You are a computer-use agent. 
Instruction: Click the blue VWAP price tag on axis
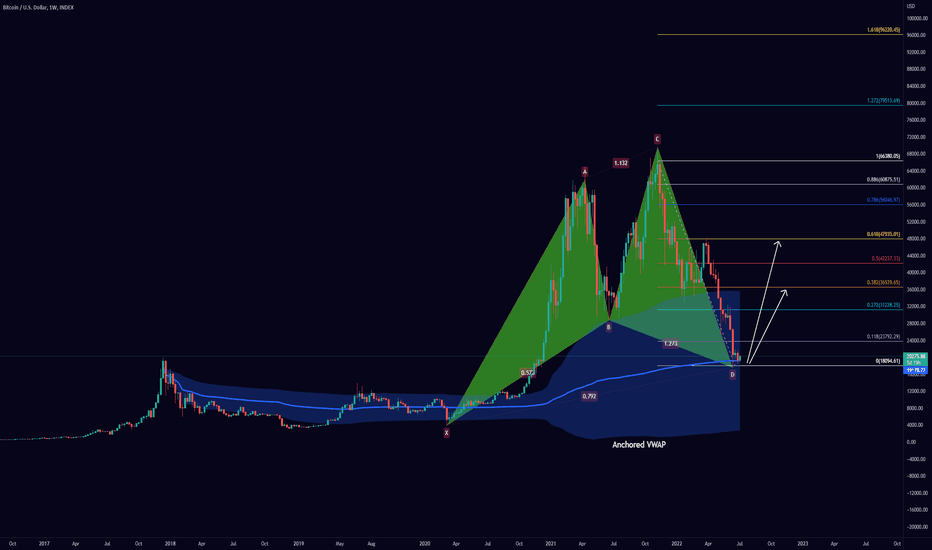[915, 370]
